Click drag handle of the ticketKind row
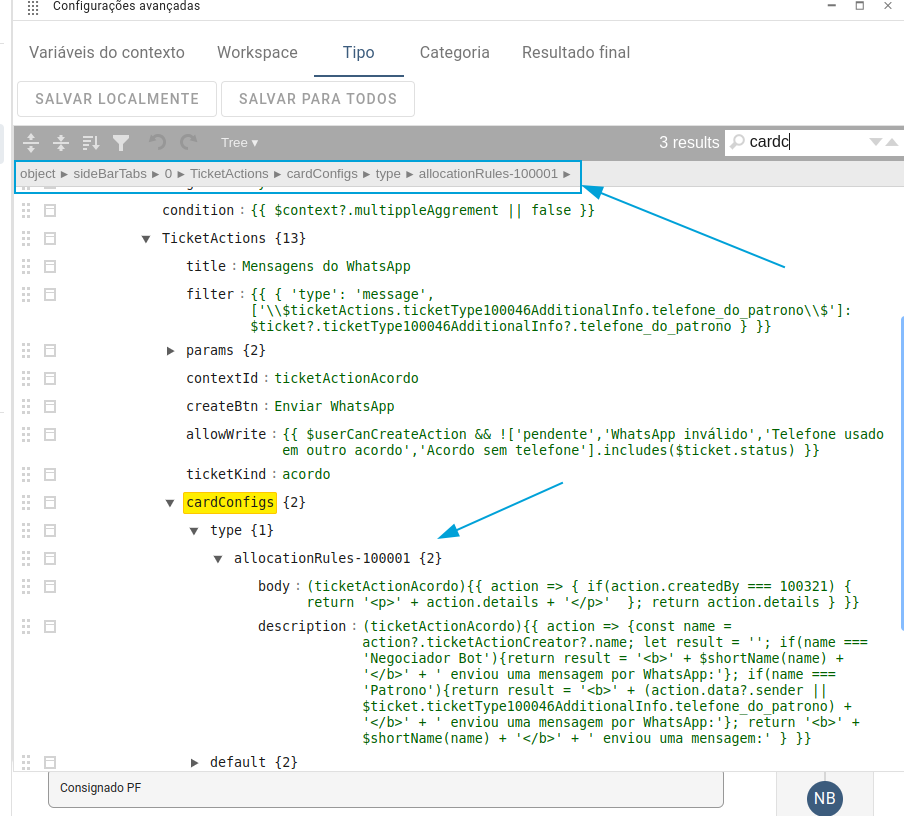This screenshot has width=904, height=816. click(26, 475)
